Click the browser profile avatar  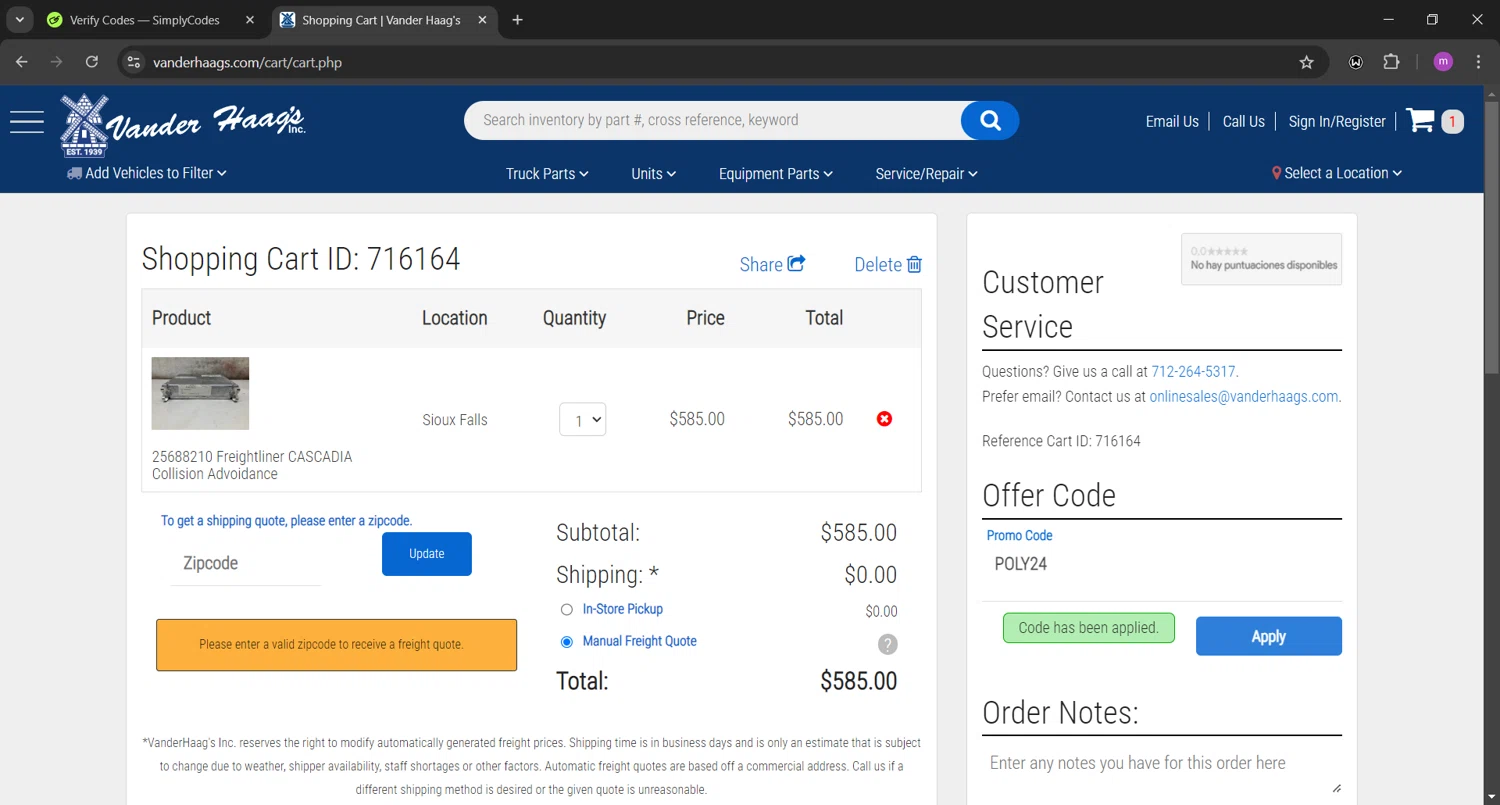pyautogui.click(x=1443, y=62)
